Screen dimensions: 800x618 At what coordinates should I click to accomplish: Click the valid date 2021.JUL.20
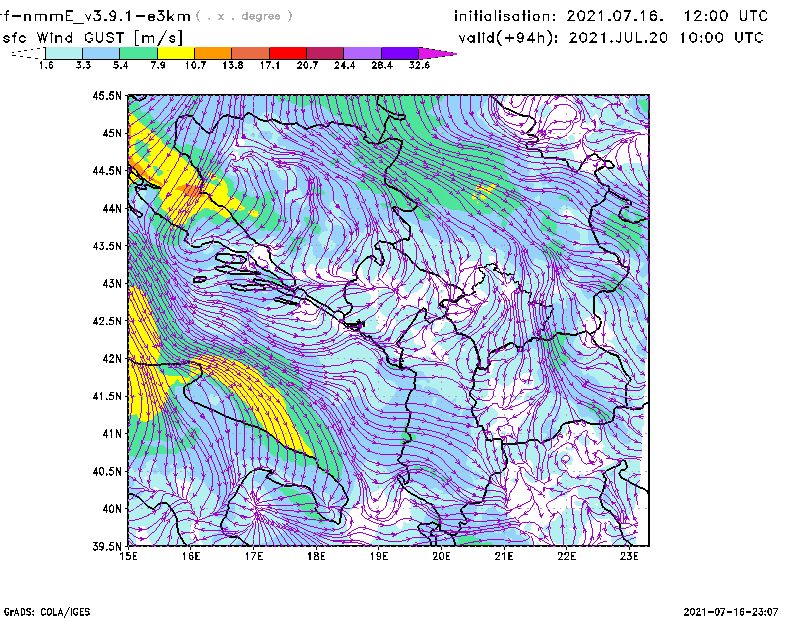pos(618,38)
